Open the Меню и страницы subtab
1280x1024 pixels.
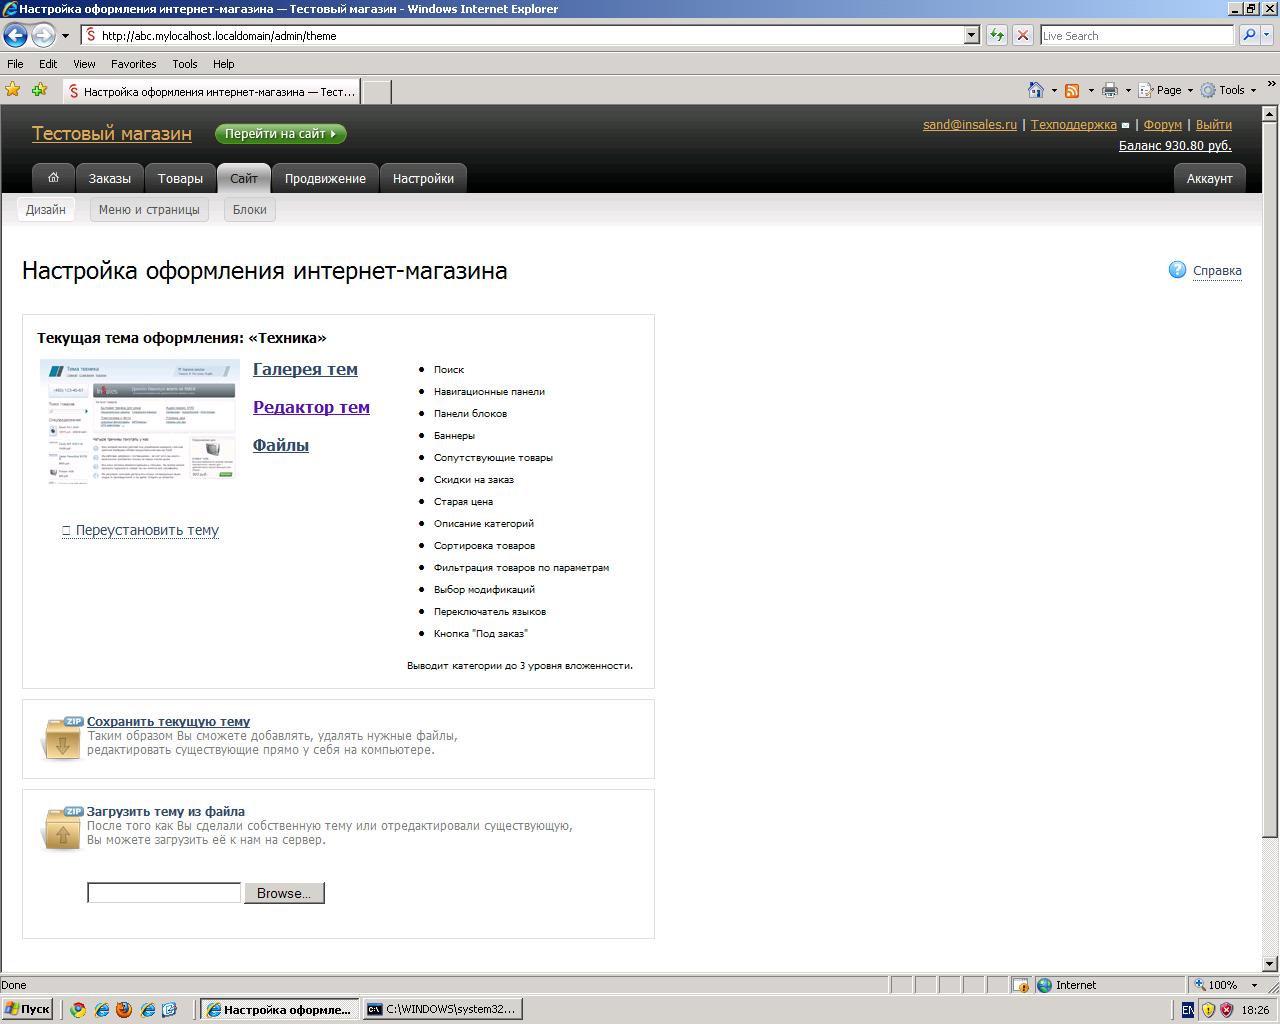[149, 209]
